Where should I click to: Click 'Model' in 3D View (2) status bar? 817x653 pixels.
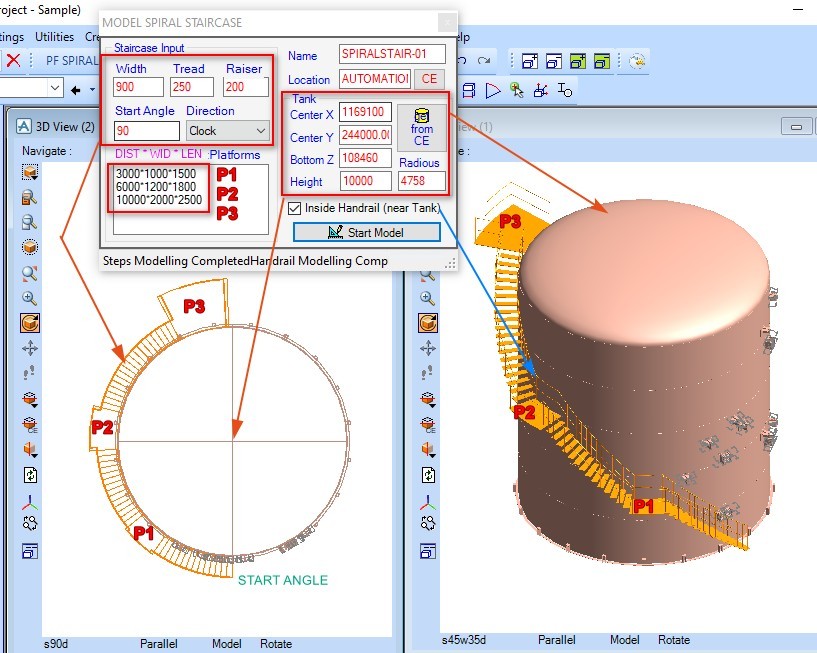tap(227, 644)
